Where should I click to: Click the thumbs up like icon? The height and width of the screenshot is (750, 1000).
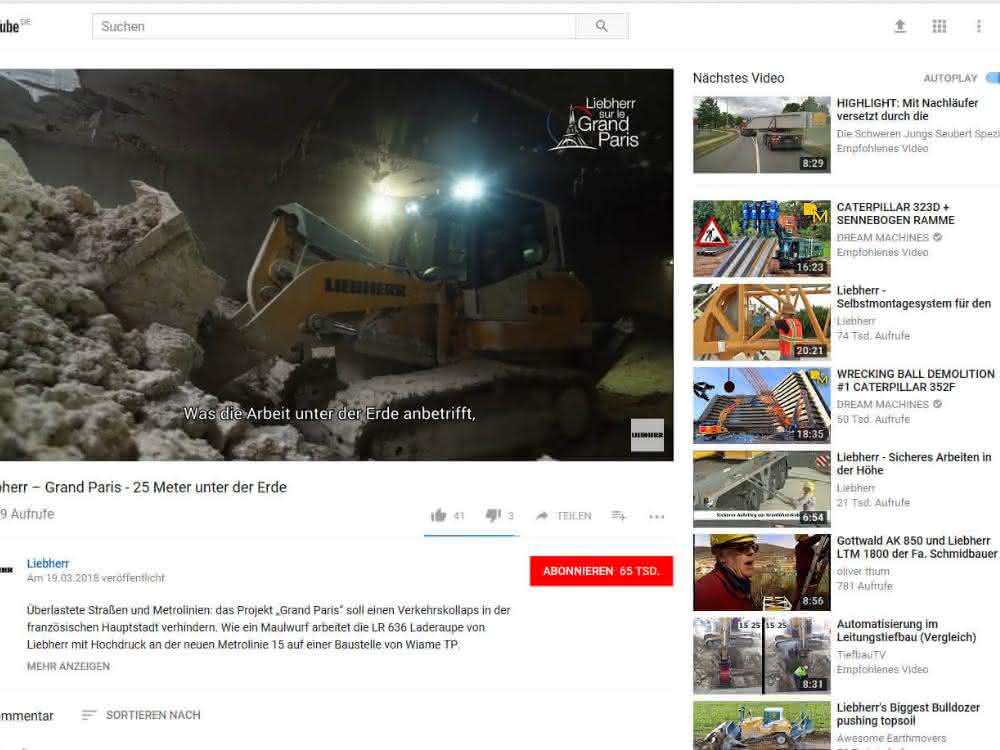438,515
